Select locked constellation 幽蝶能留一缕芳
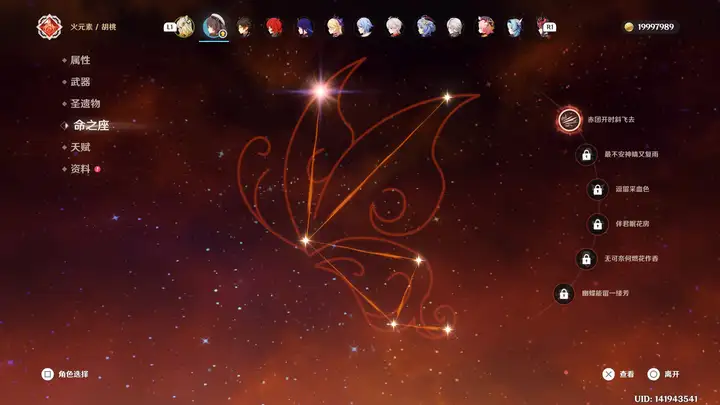Screen dimensions: 720x405 564,294
